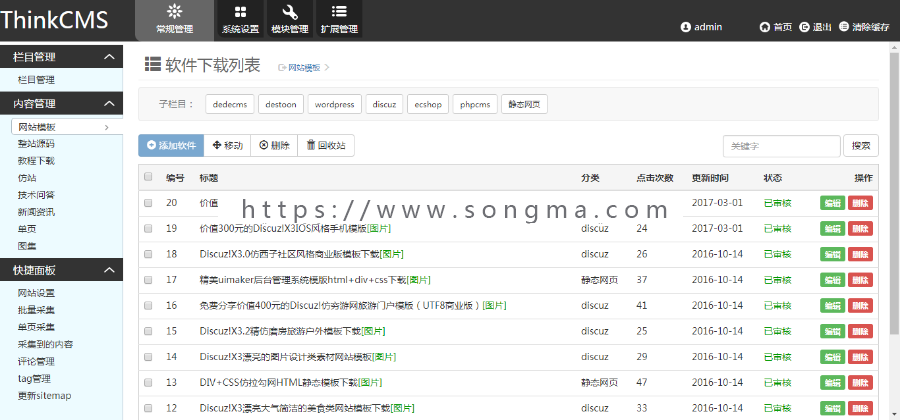Open 常规管理 top navigation icon
The width and height of the screenshot is (900, 420).
(x=174, y=20)
